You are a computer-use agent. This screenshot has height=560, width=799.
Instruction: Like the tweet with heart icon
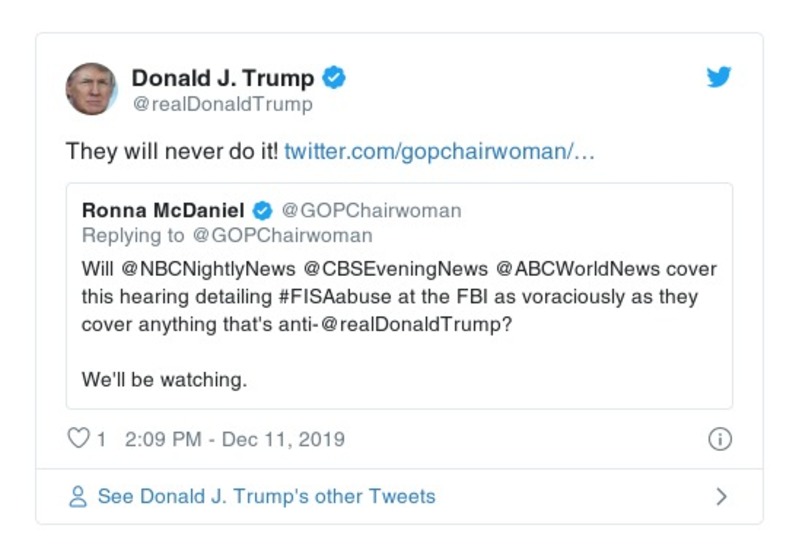click(x=77, y=439)
